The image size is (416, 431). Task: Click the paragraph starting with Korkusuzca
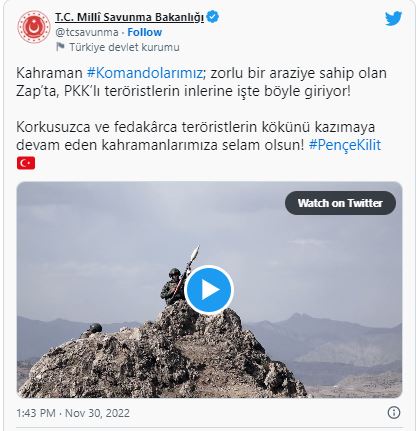click(199, 136)
